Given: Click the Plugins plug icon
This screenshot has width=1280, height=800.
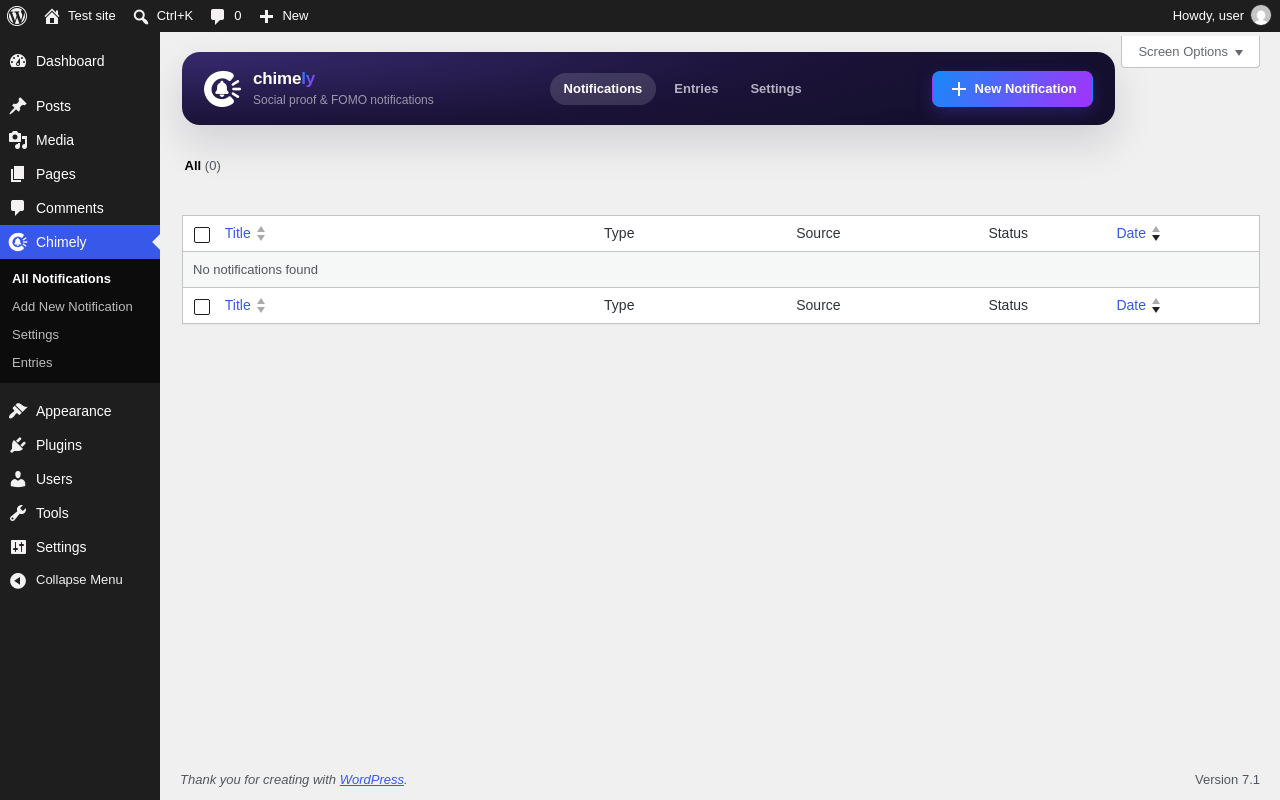Looking at the screenshot, I should tap(18, 445).
